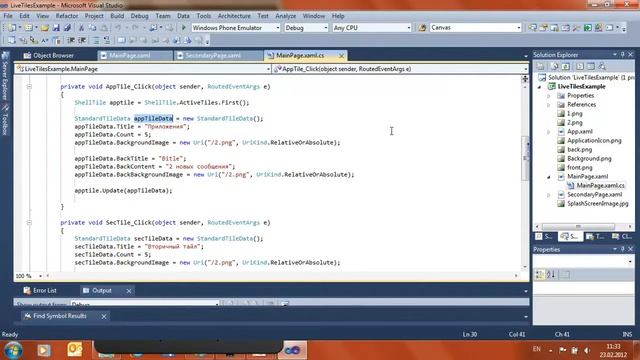This screenshot has height=360, width=640.
Task: Click the Copy toolbar icon
Action: click(93, 28)
